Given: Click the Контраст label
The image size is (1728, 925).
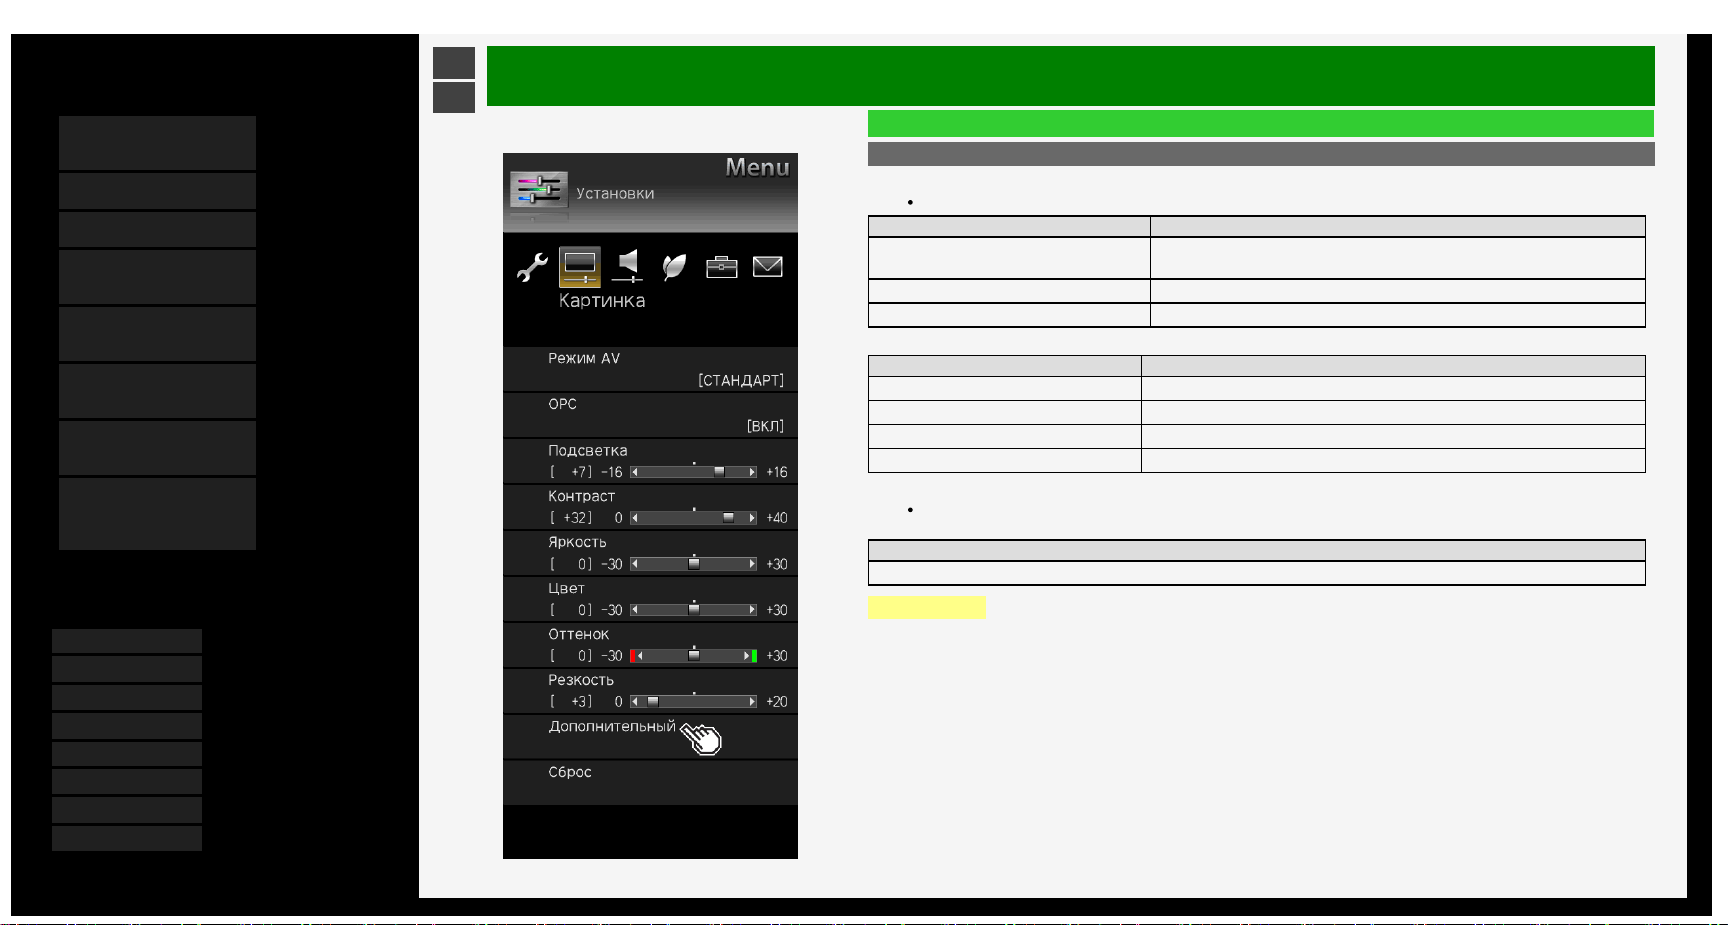Looking at the screenshot, I should click(x=582, y=497).
